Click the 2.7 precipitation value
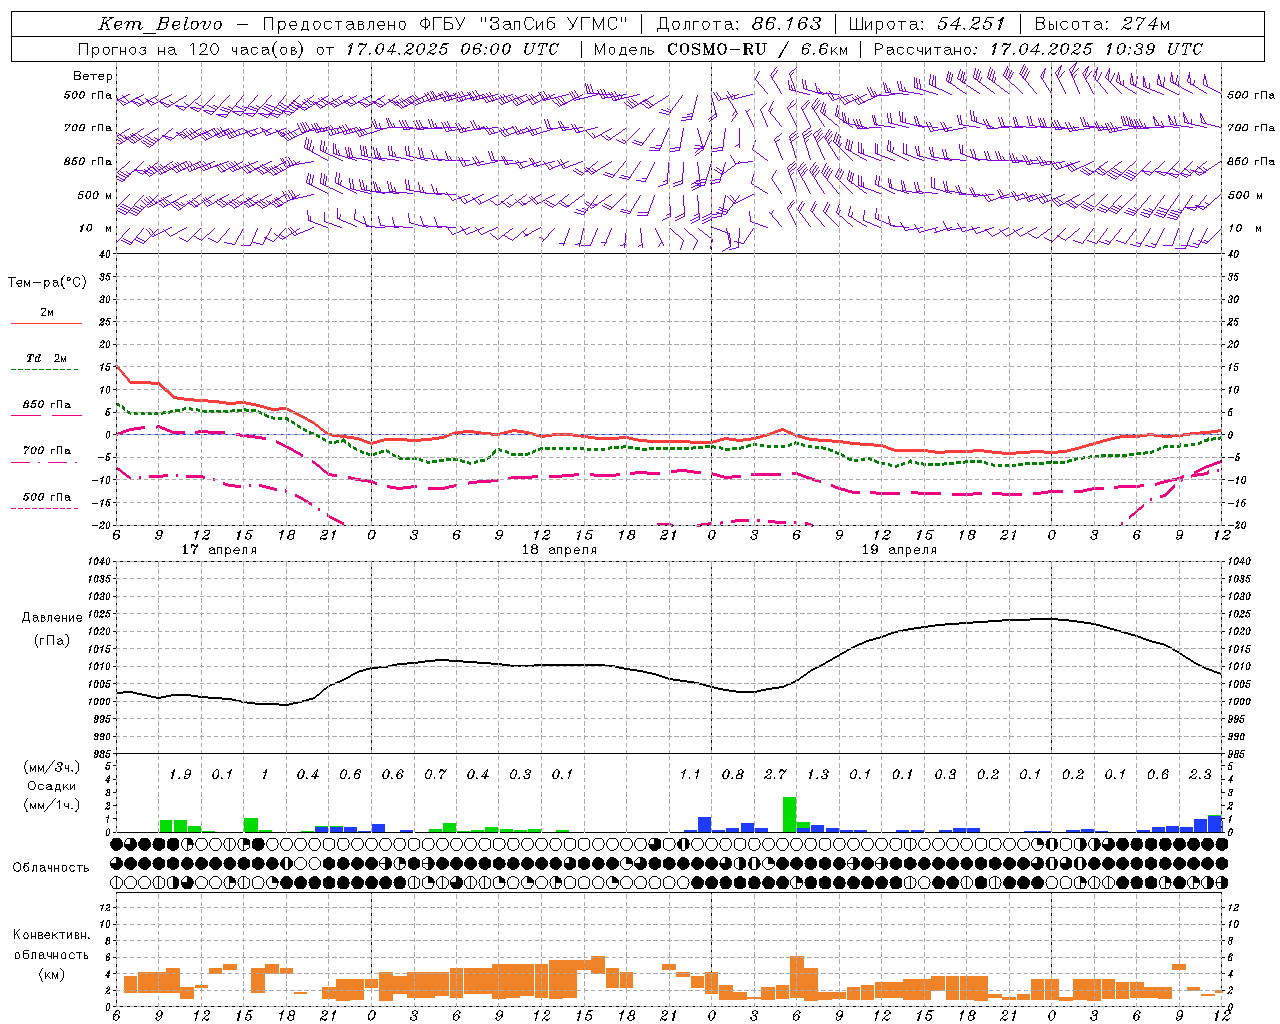The width and height of the screenshot is (1280, 1024). (775, 774)
